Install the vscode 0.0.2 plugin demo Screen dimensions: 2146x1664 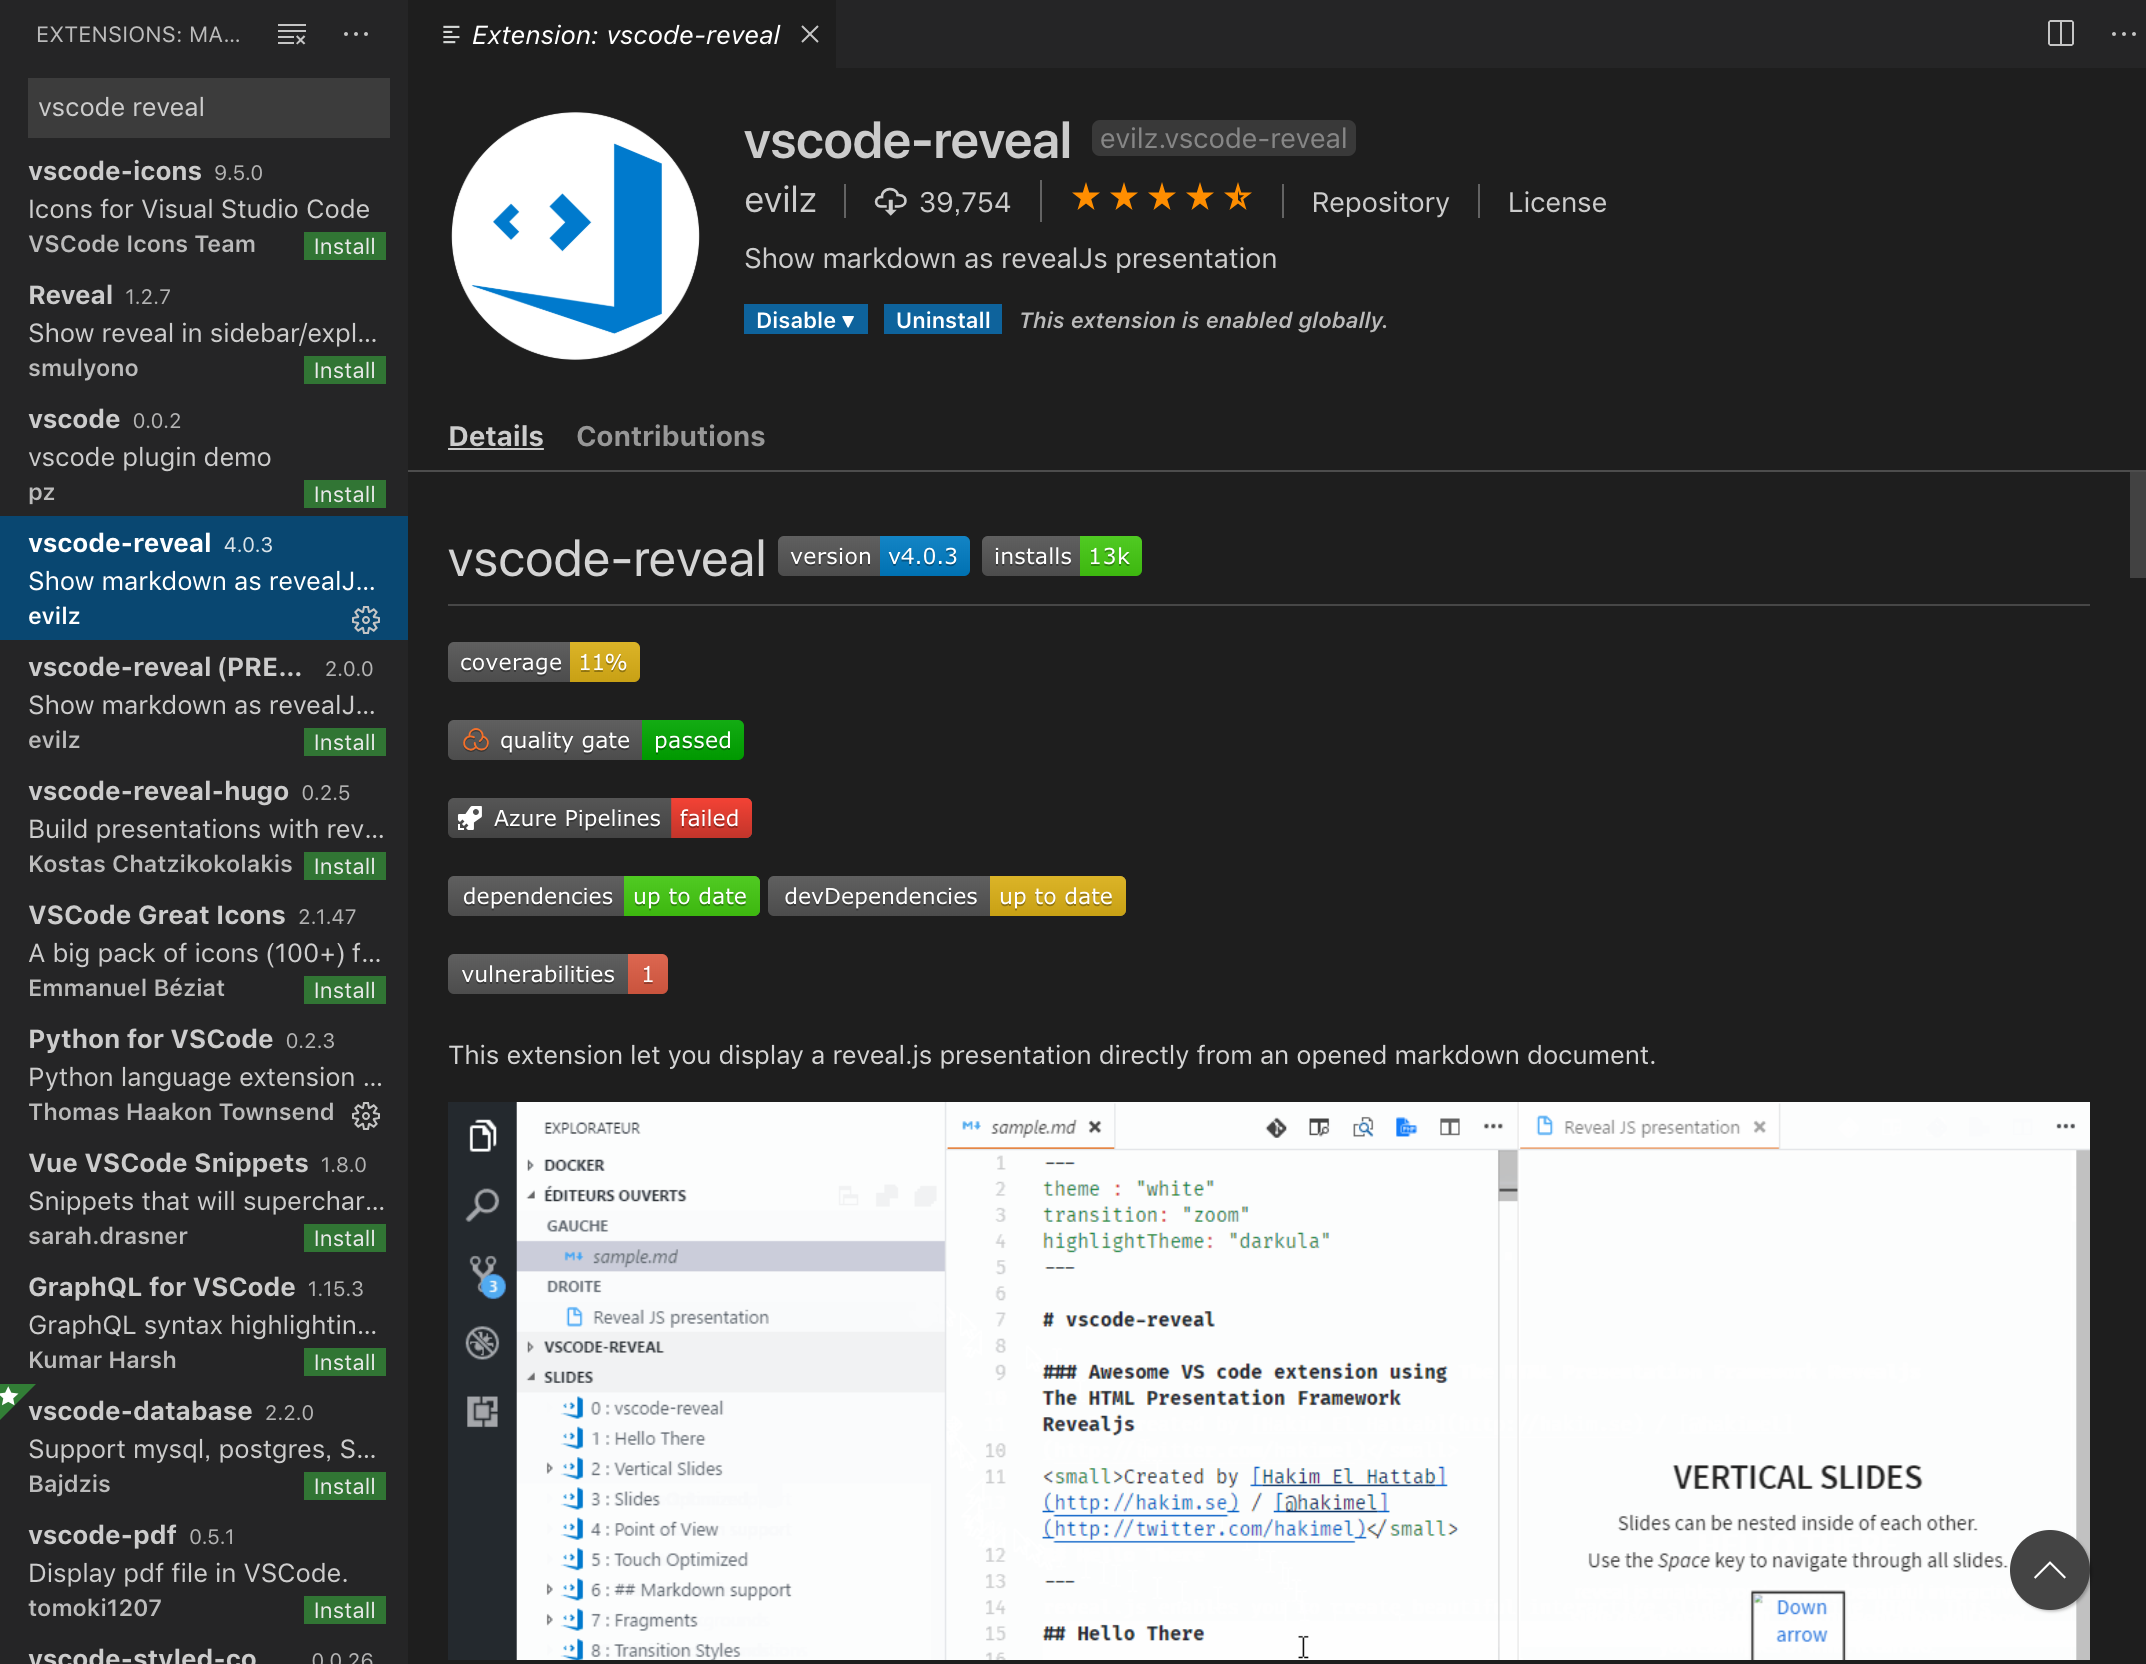(x=344, y=494)
